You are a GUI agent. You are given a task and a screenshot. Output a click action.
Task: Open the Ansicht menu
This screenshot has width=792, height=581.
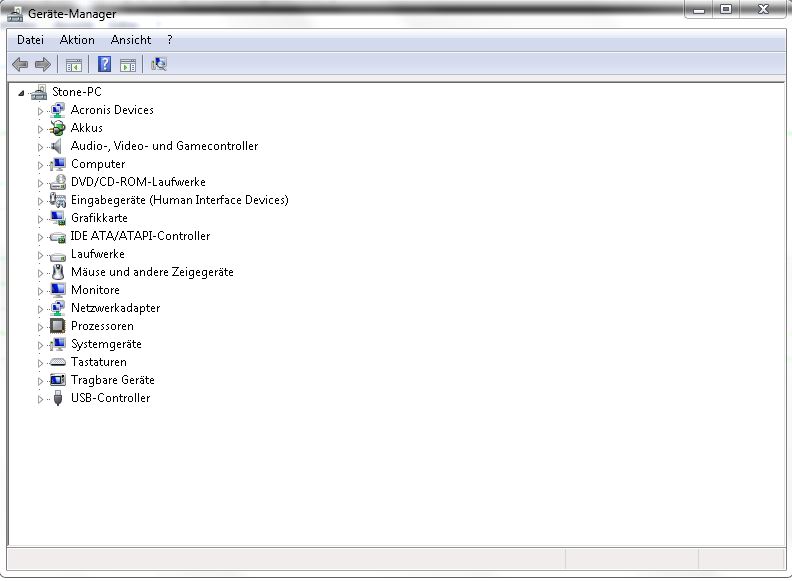click(x=131, y=40)
